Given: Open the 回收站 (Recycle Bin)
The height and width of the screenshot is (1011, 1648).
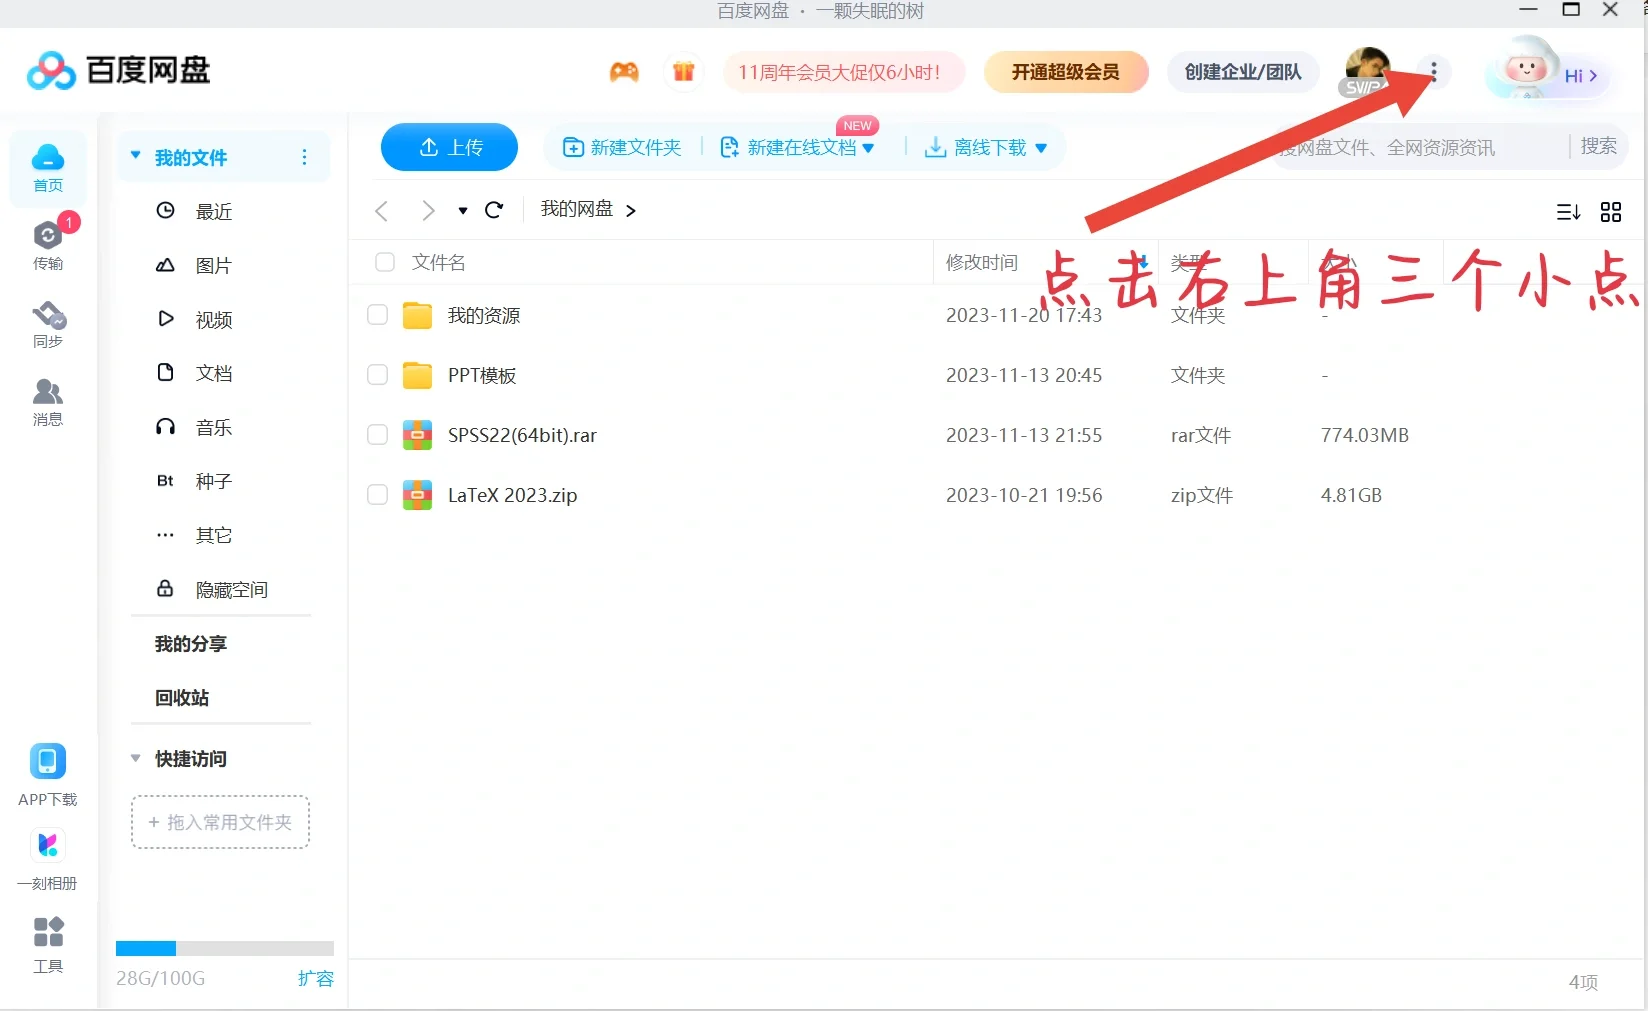Looking at the screenshot, I should click(181, 698).
